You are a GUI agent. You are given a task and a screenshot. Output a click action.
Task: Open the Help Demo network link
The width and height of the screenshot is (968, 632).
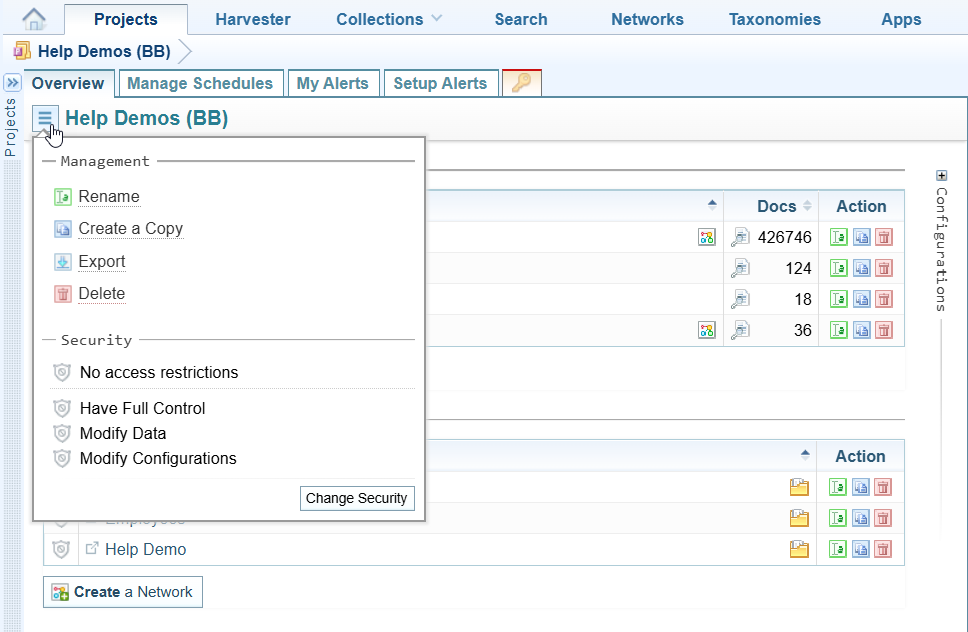145,549
